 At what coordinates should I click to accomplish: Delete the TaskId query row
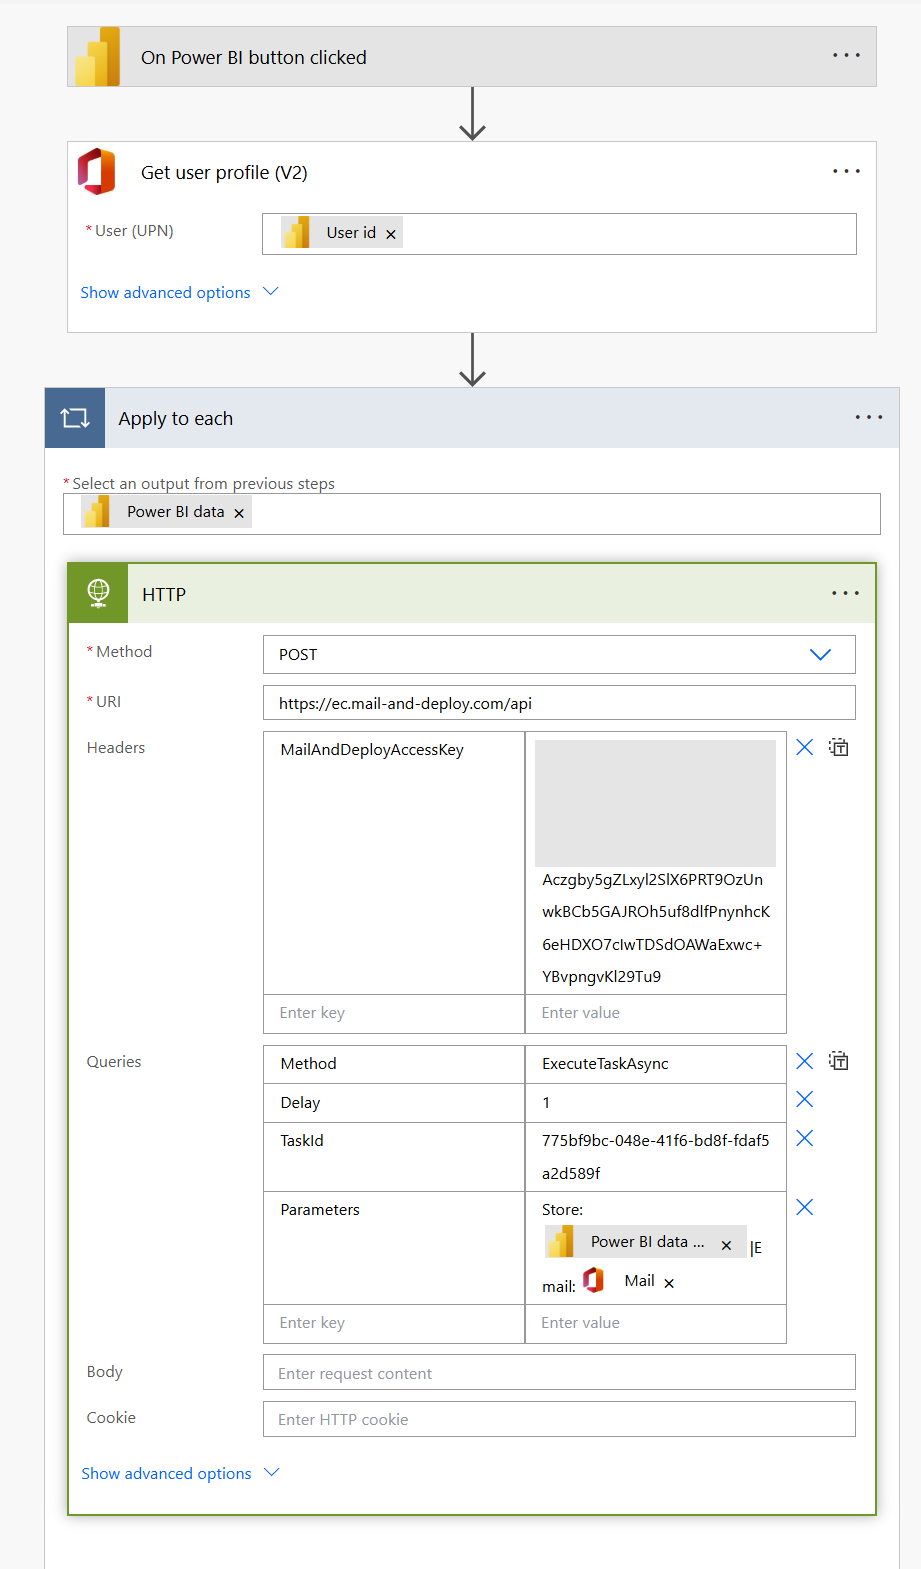(804, 1139)
